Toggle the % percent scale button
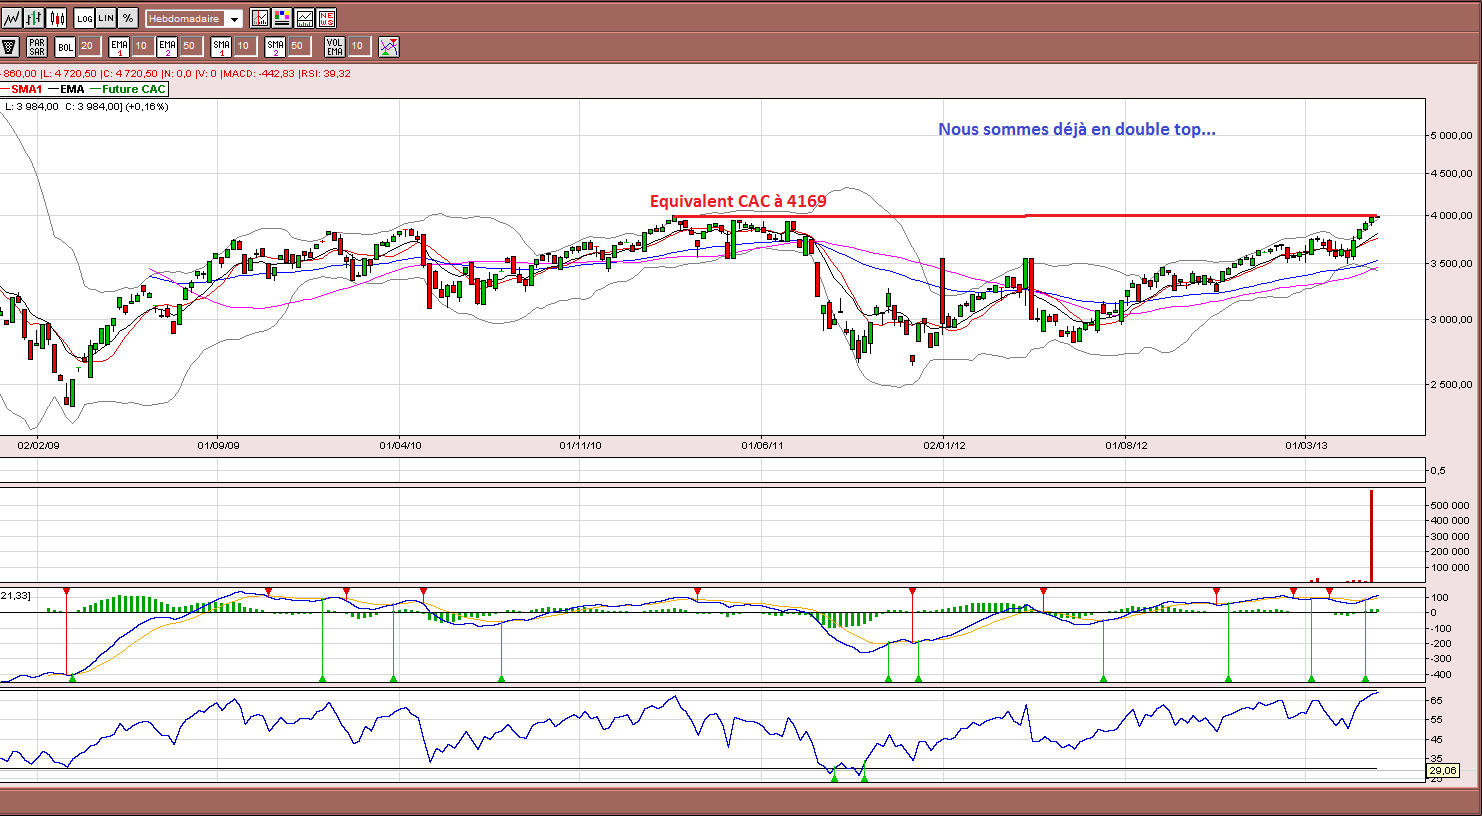 [128, 18]
